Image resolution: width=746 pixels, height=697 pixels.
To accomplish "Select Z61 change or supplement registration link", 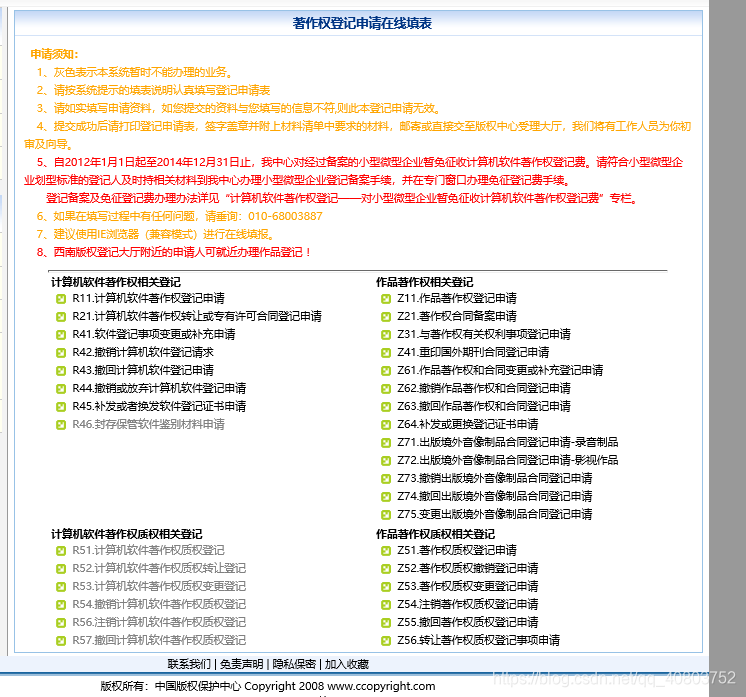I will [x=501, y=371].
